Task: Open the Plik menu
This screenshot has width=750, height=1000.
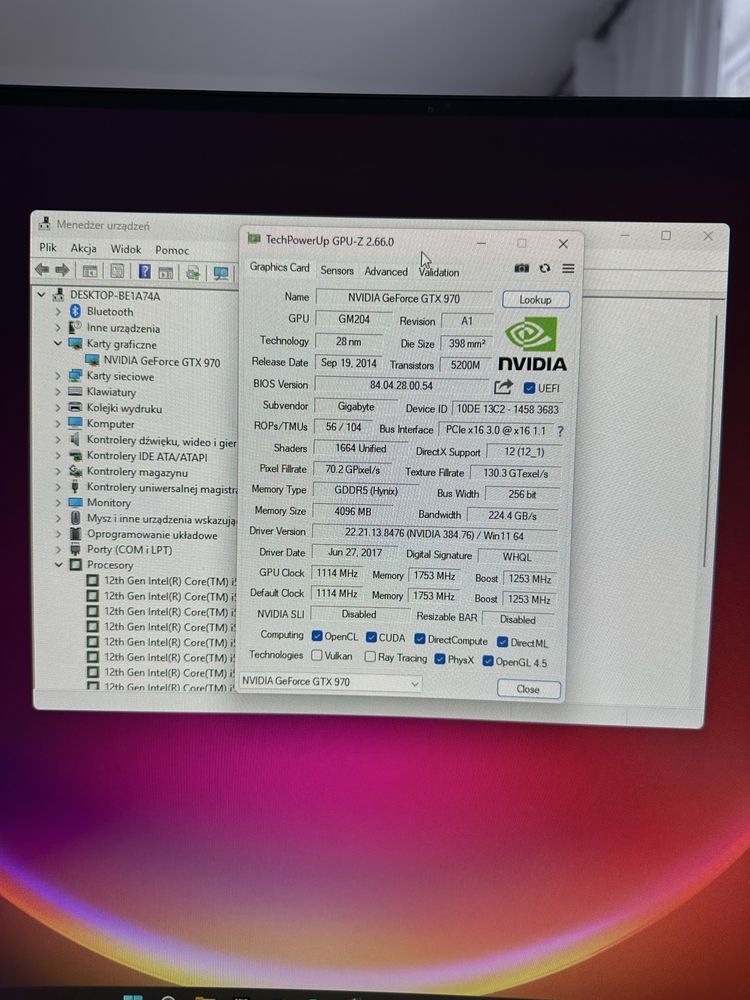Action: point(48,247)
